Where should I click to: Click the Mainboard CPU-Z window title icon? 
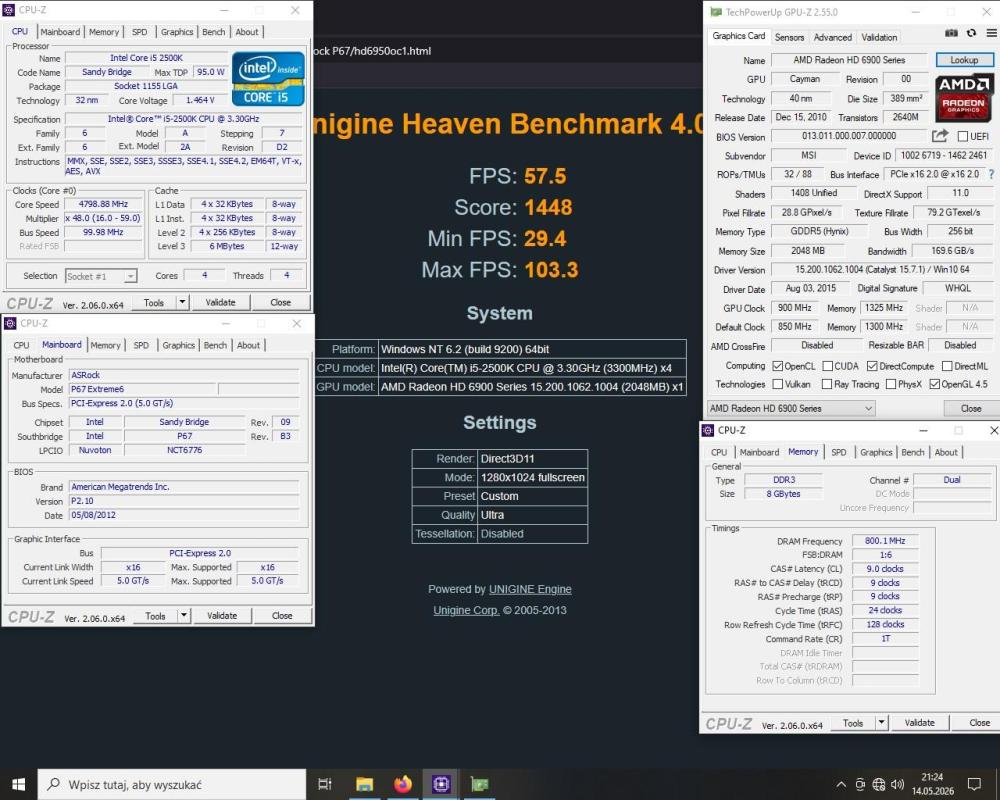(10, 323)
